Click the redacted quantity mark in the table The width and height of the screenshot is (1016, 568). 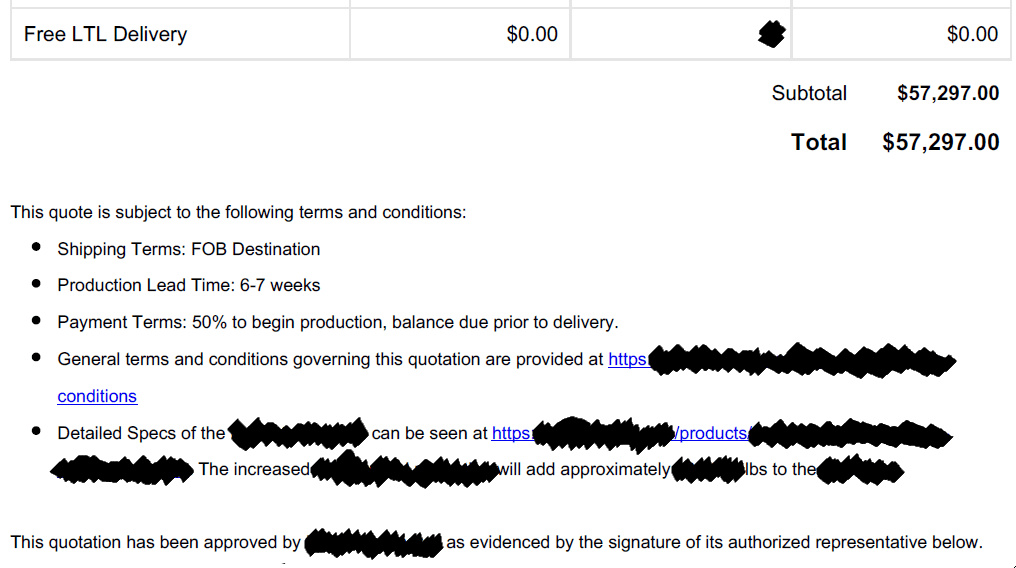tap(771, 34)
